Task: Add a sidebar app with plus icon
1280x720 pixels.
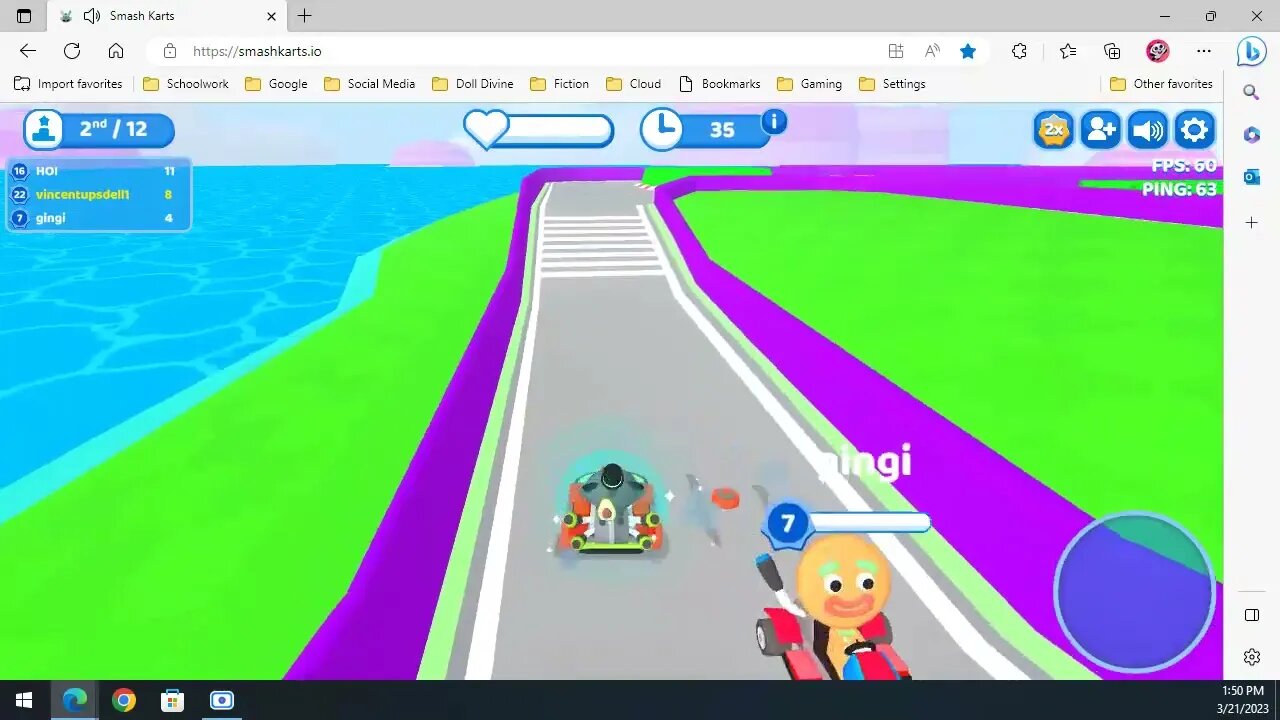Action: tap(1251, 222)
